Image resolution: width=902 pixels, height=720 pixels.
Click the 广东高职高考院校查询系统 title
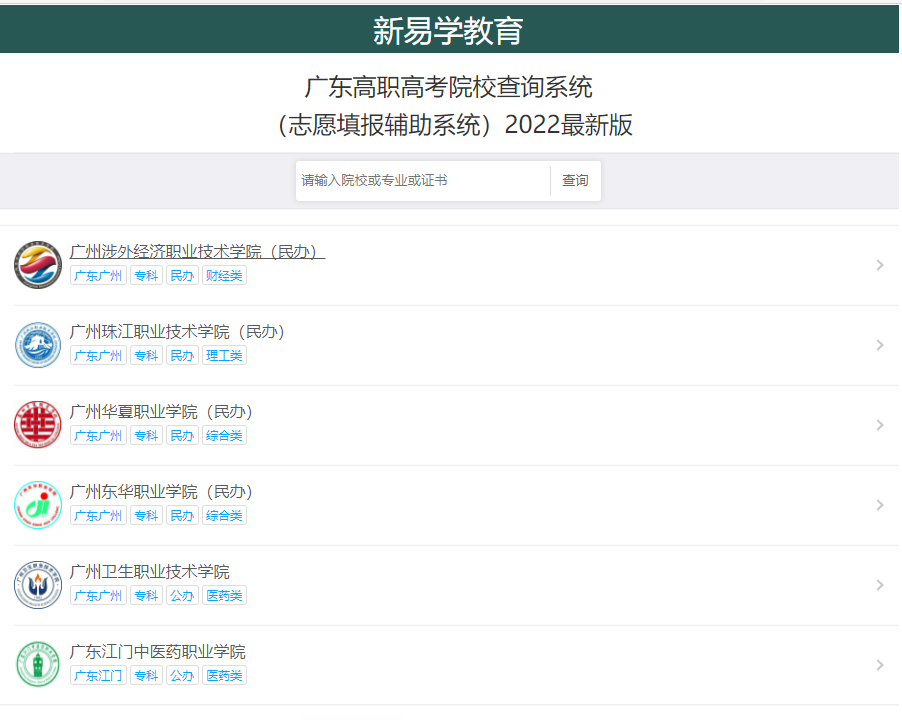(449, 88)
